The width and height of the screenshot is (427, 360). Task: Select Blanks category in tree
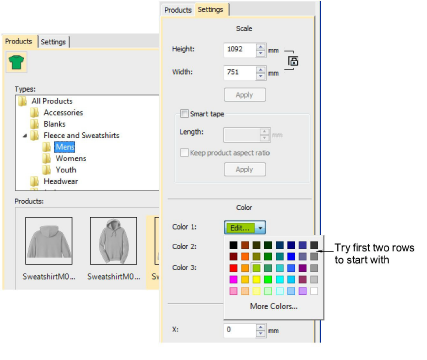[55, 124]
